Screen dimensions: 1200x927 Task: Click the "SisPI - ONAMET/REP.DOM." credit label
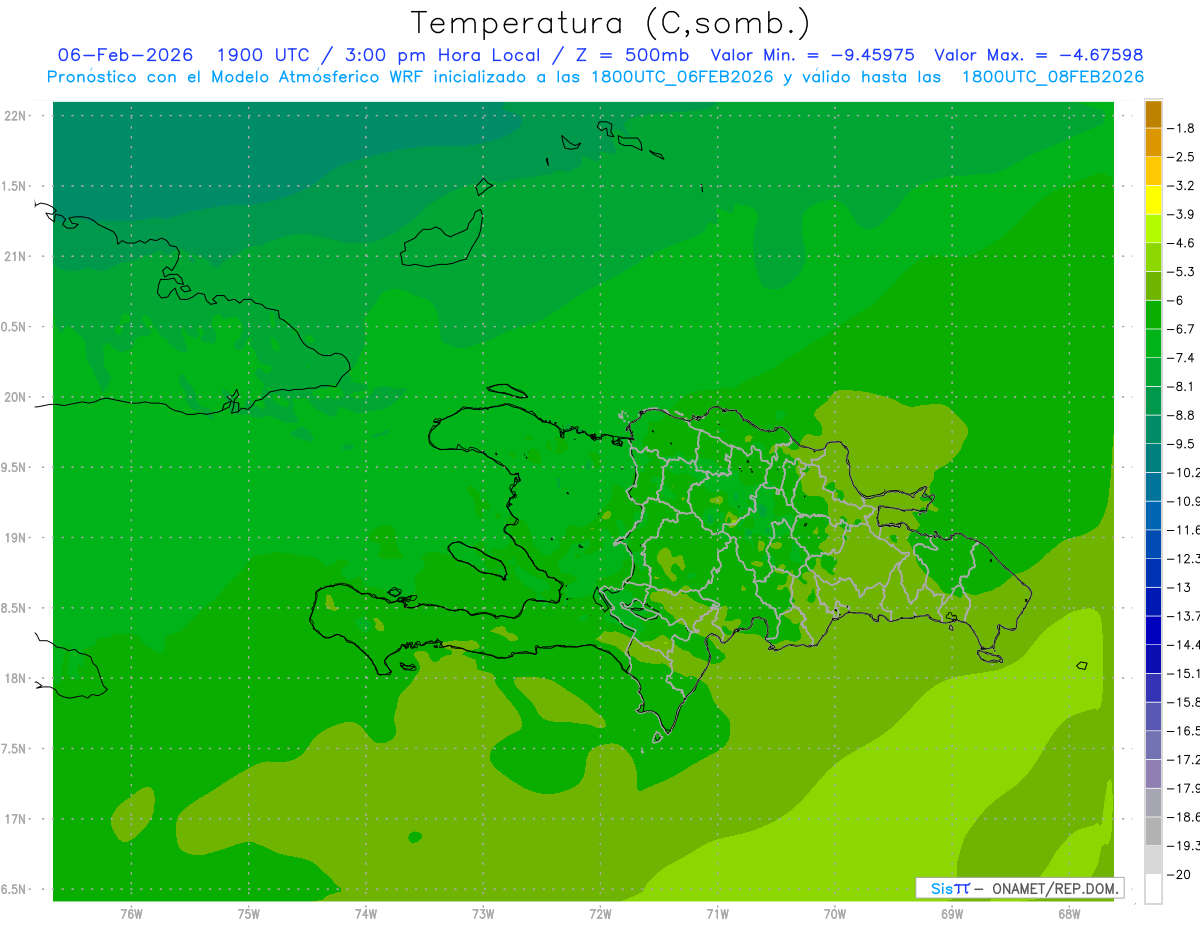coord(1020,888)
